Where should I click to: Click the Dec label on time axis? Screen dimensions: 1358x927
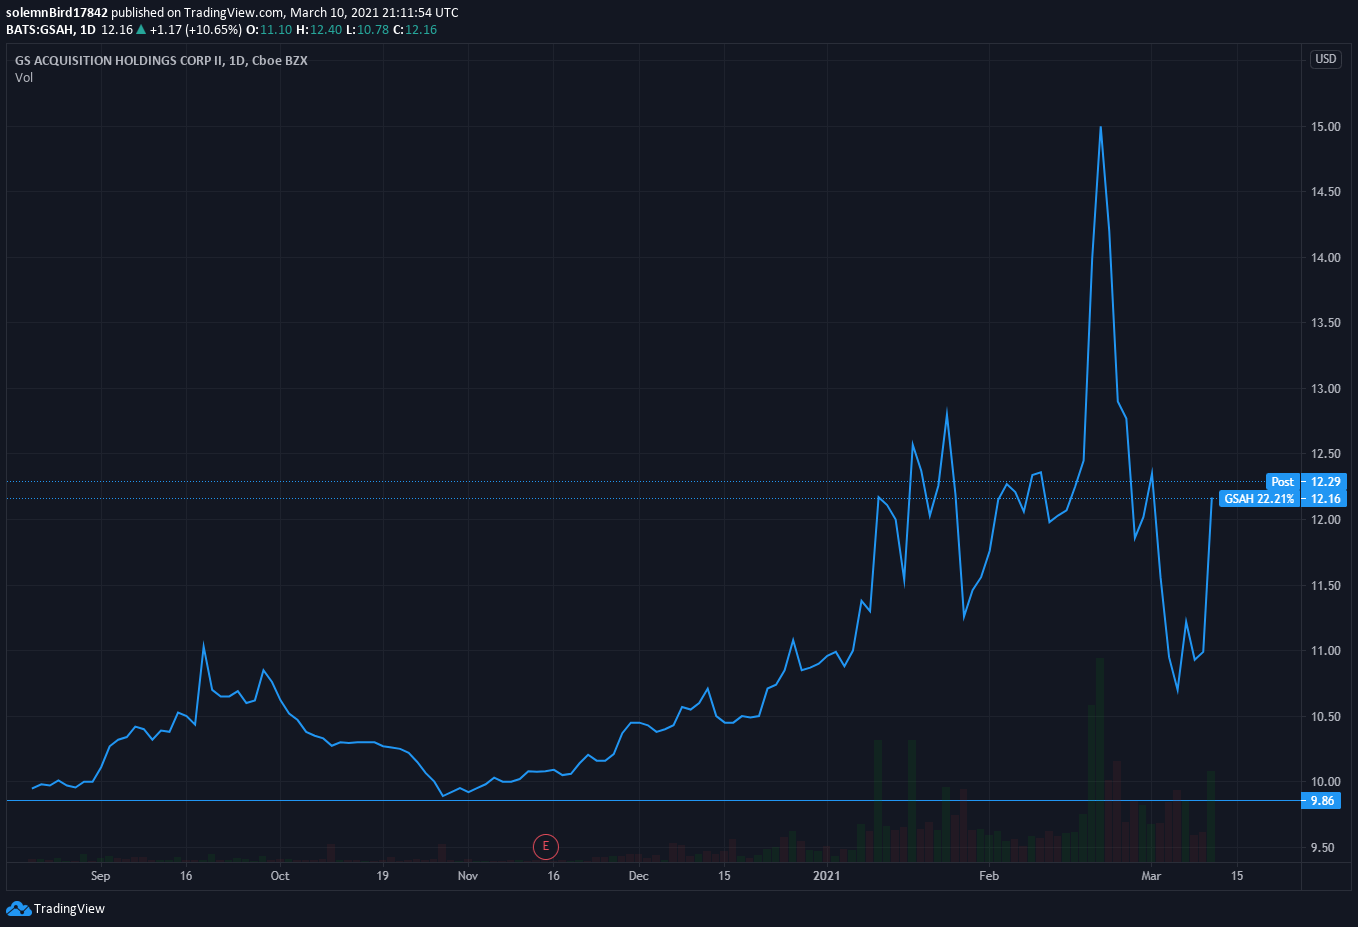639,876
